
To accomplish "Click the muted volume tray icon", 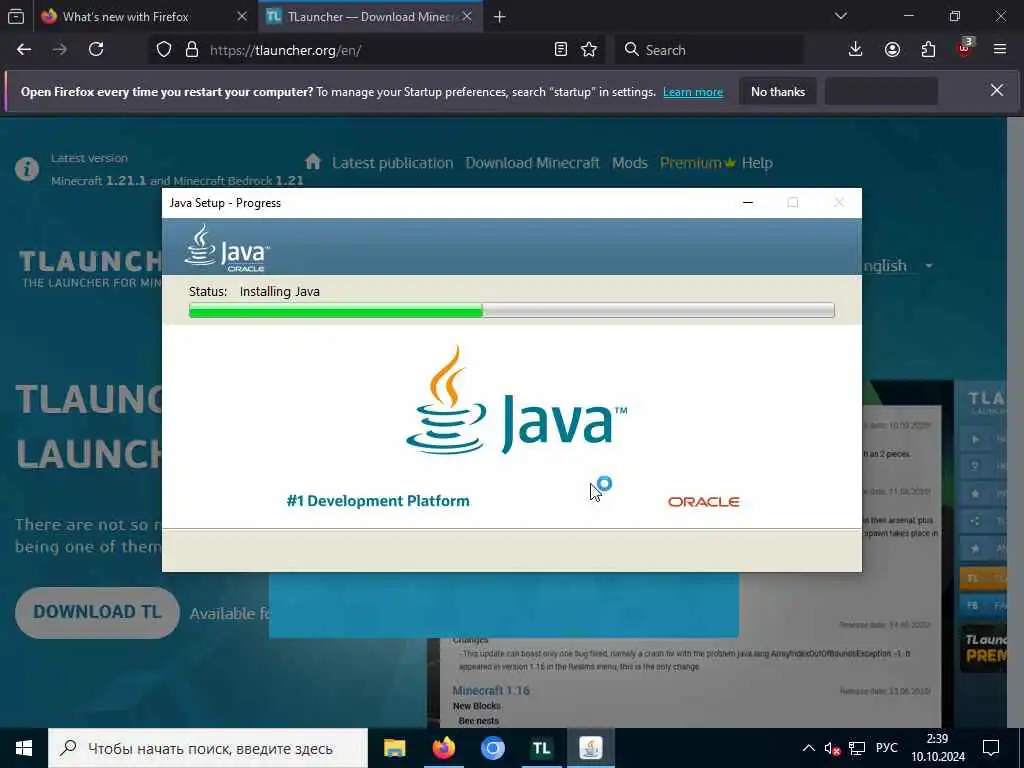I will pos(832,748).
